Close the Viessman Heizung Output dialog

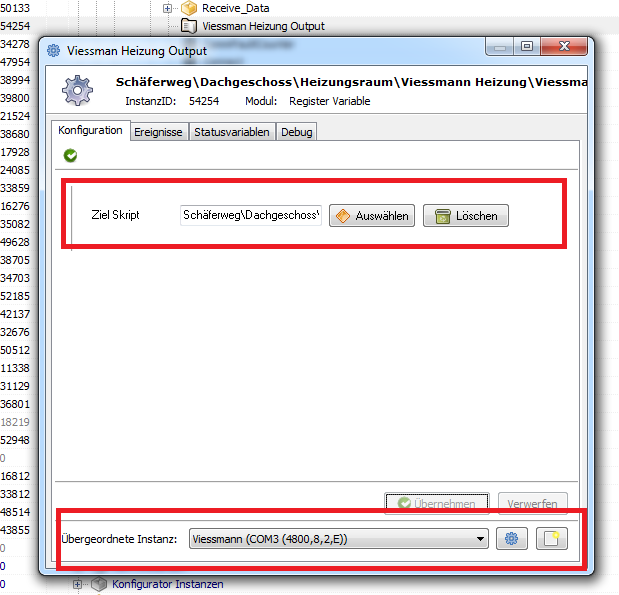pos(564,47)
